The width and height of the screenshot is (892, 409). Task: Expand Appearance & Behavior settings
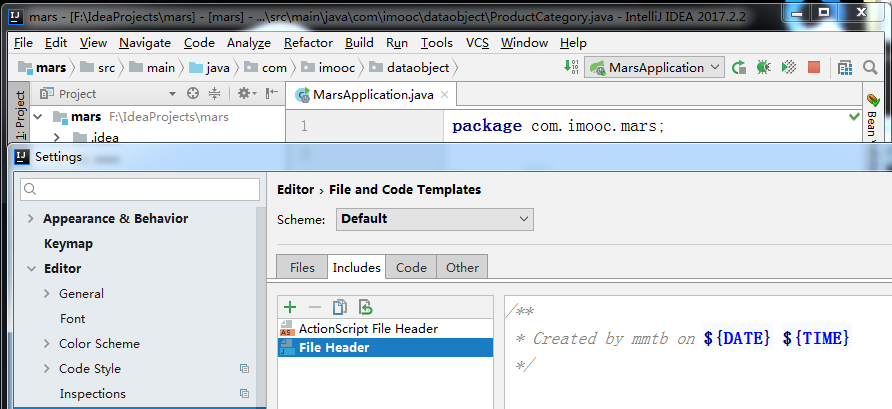click(31, 219)
